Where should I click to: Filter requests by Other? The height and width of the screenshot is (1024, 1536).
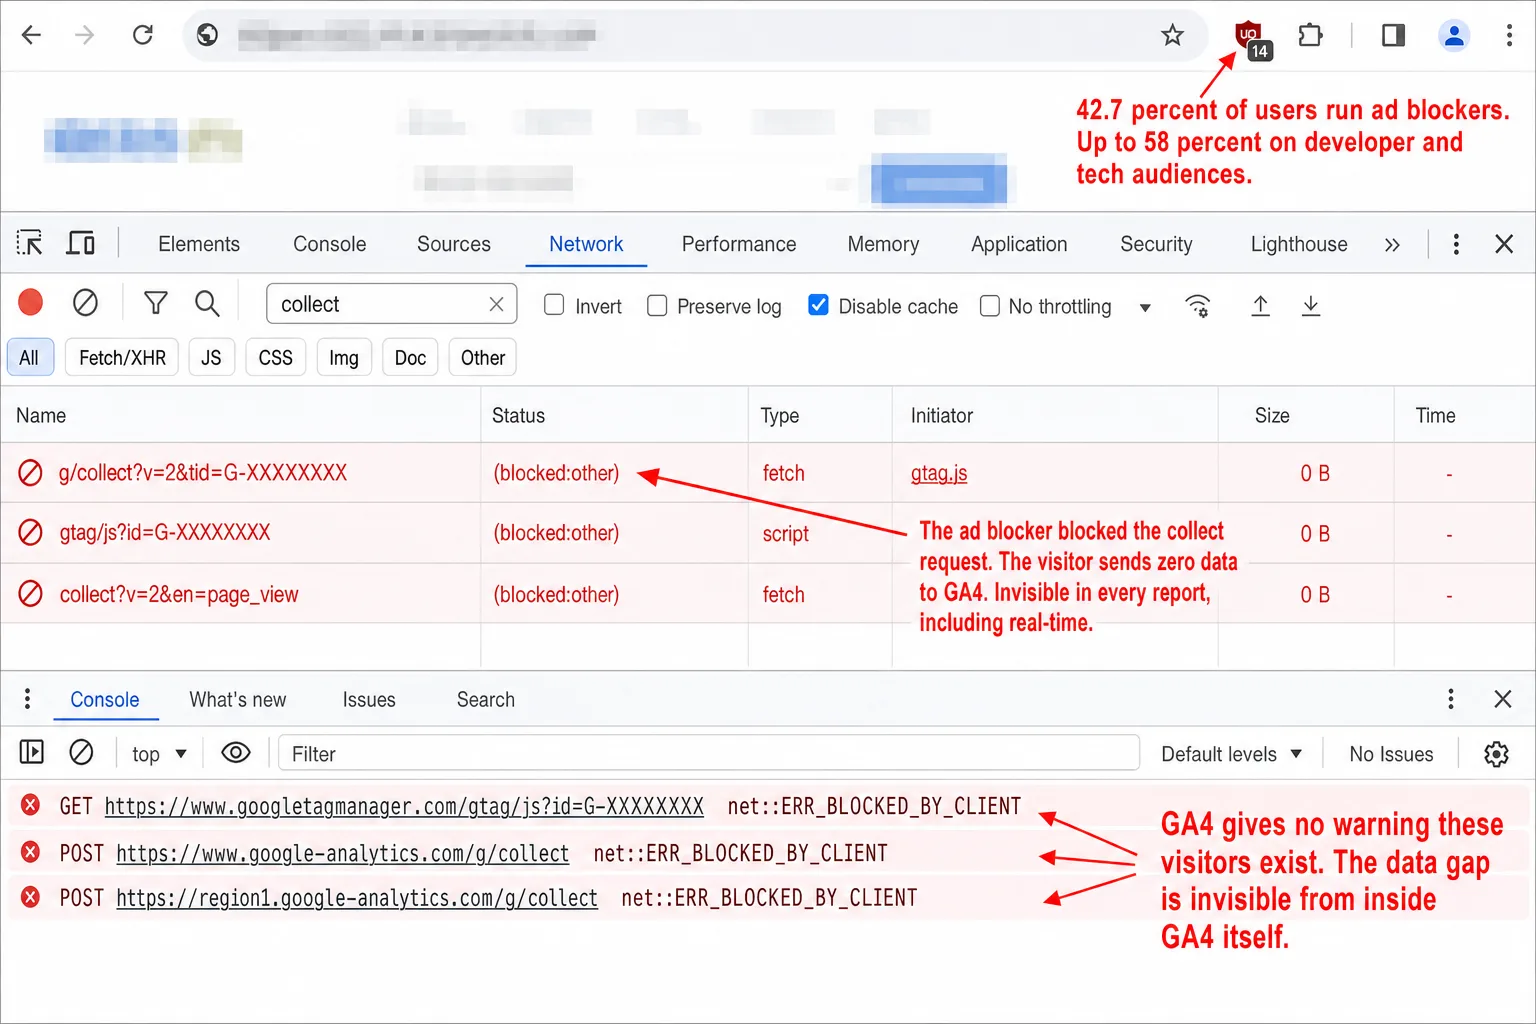(x=483, y=357)
